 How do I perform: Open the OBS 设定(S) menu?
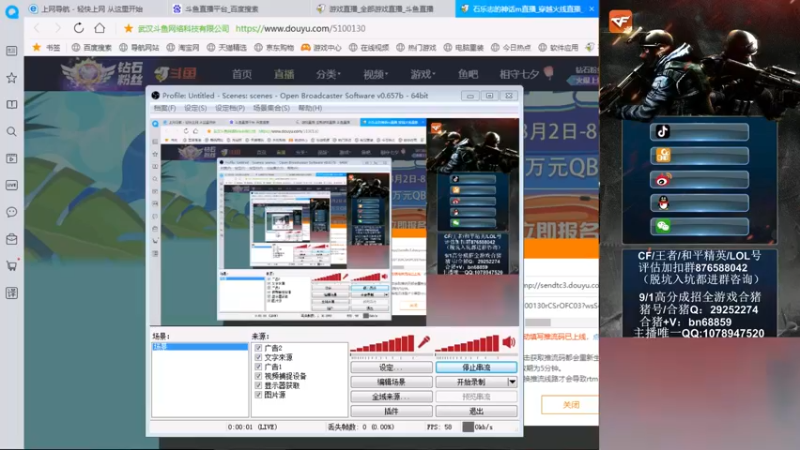195,108
